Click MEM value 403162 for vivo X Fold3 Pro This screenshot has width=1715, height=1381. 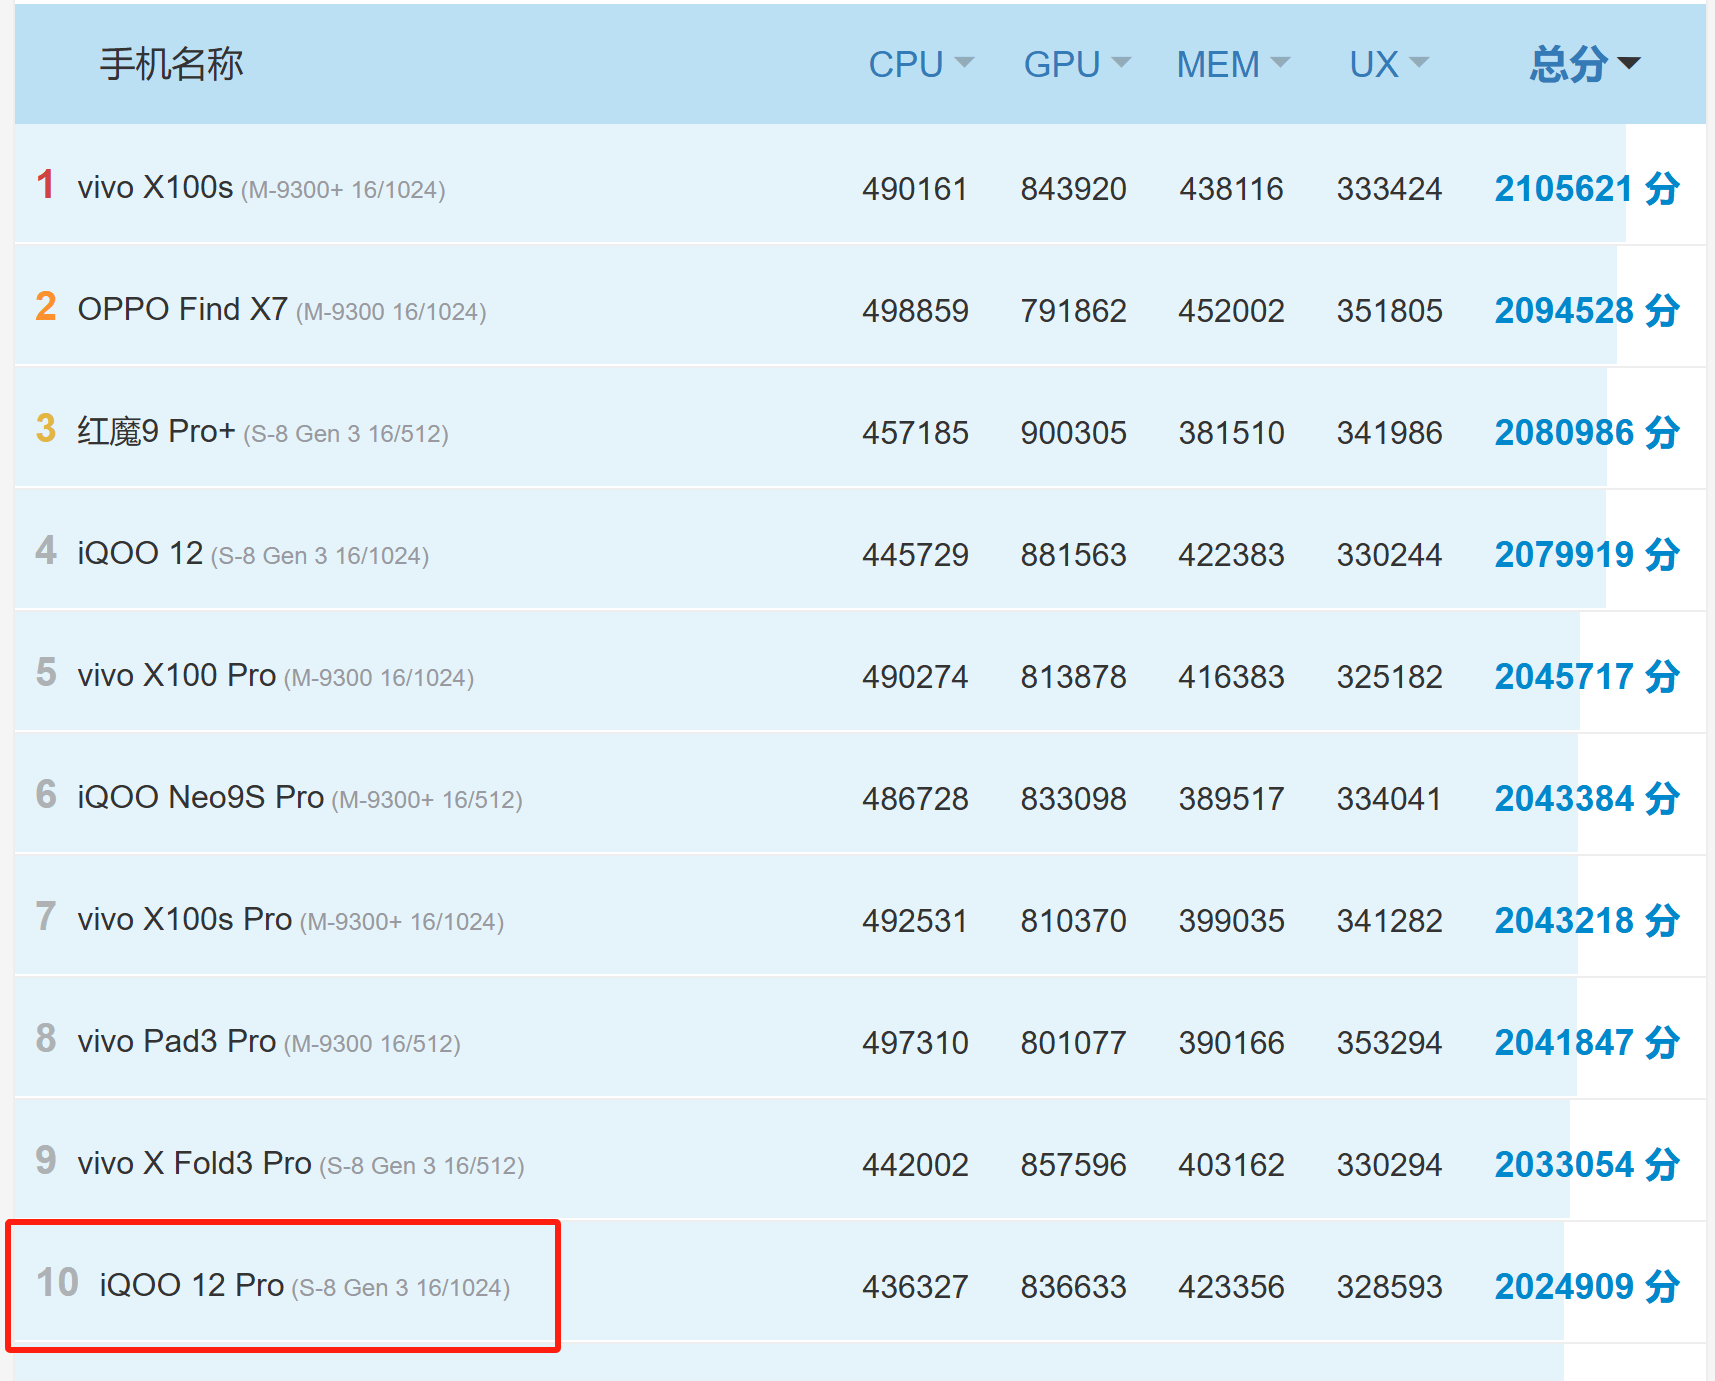coord(1231,1165)
